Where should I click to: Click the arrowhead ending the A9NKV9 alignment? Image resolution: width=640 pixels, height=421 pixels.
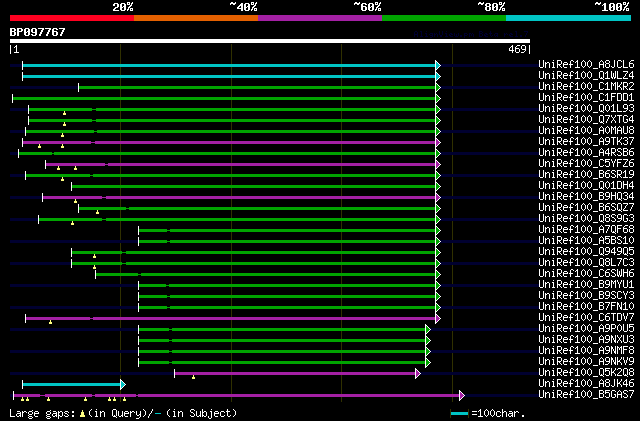(x=428, y=362)
